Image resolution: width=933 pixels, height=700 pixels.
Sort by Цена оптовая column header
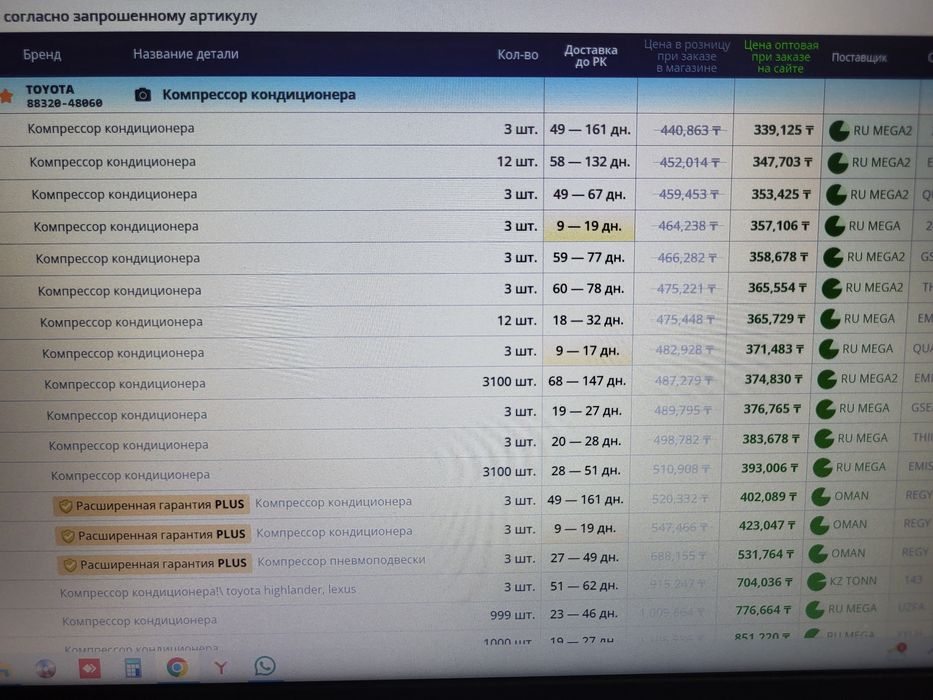pos(781,57)
